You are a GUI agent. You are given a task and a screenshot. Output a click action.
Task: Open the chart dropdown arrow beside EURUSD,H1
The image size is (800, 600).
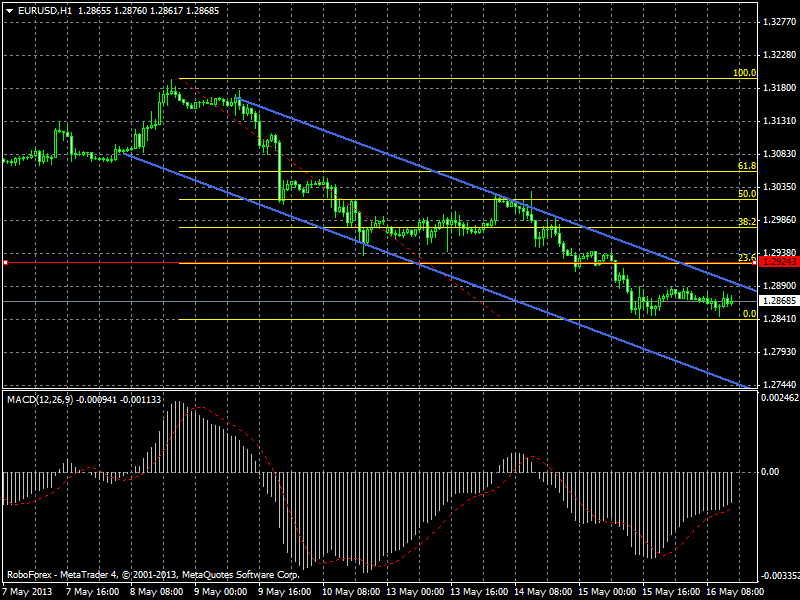click(x=9, y=11)
